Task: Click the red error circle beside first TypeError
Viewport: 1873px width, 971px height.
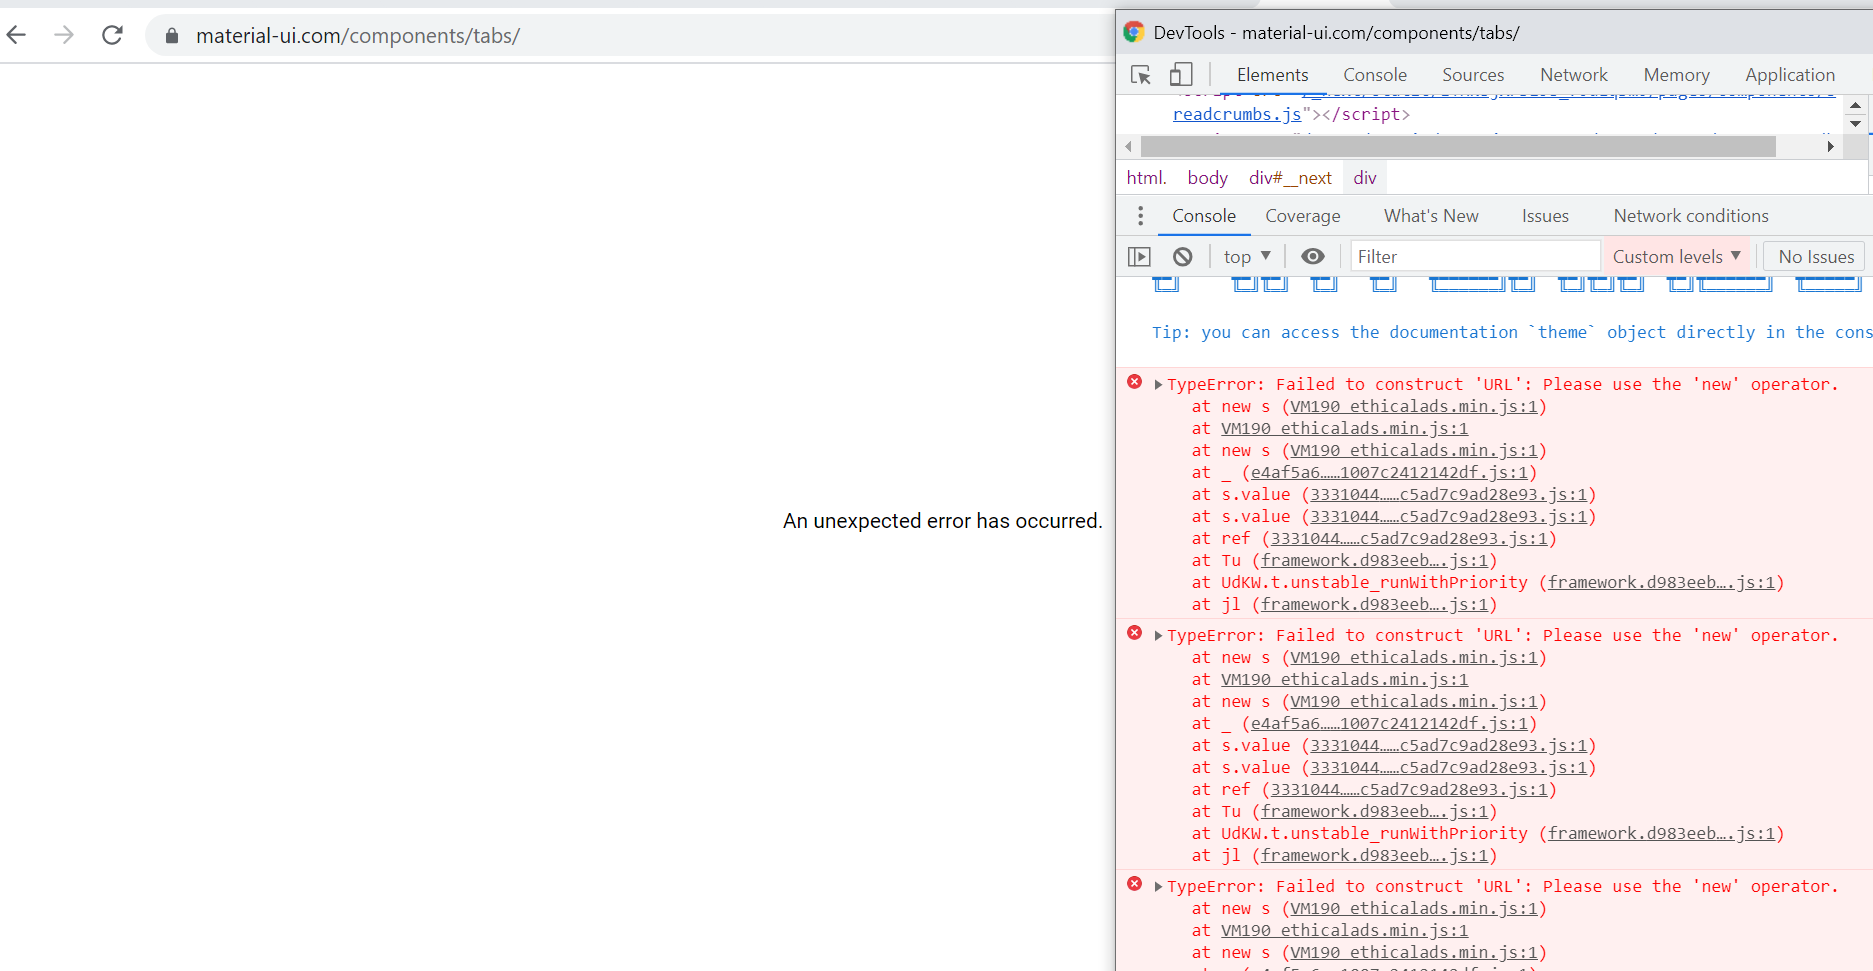Action: point(1133,382)
